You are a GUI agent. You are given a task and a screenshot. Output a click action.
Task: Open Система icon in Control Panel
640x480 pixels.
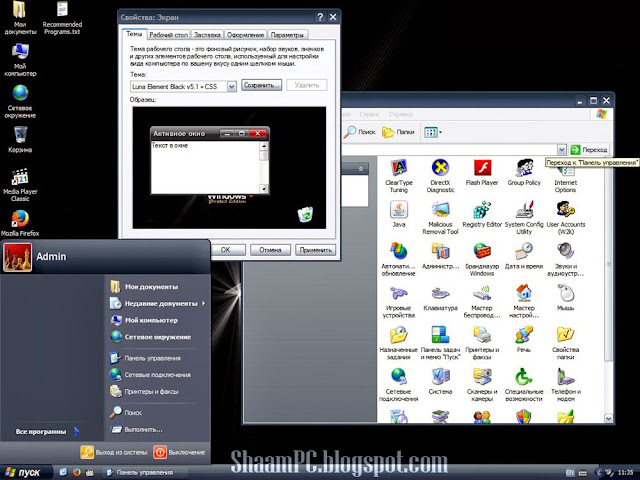tap(440, 382)
